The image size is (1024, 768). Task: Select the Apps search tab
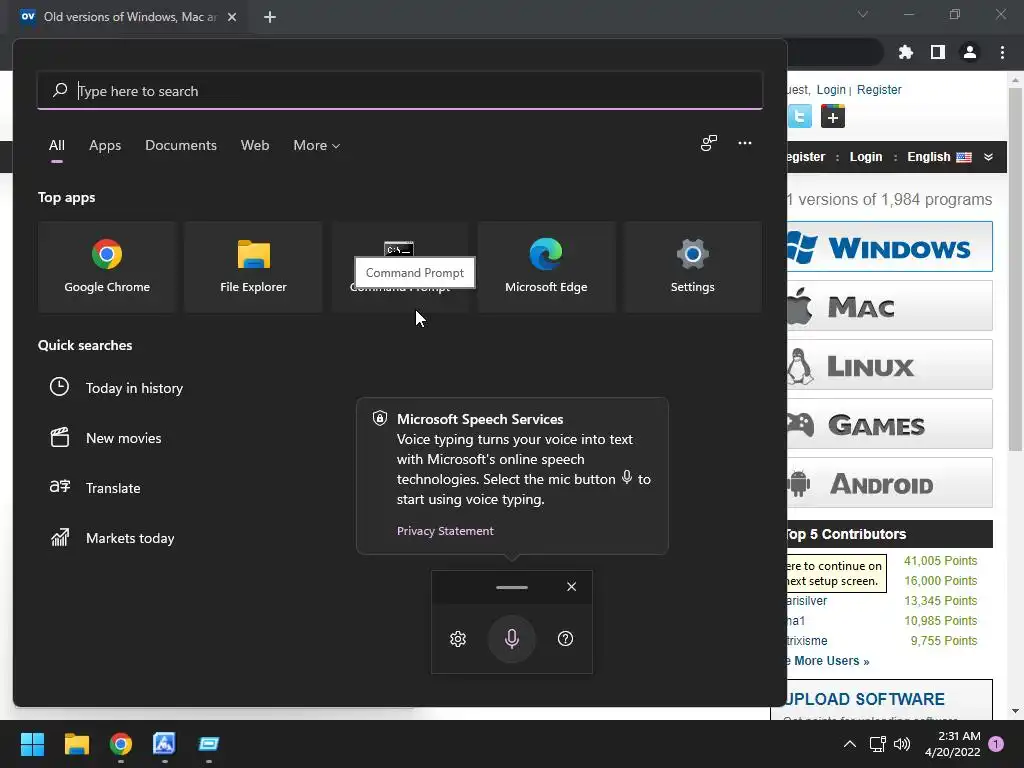105,146
